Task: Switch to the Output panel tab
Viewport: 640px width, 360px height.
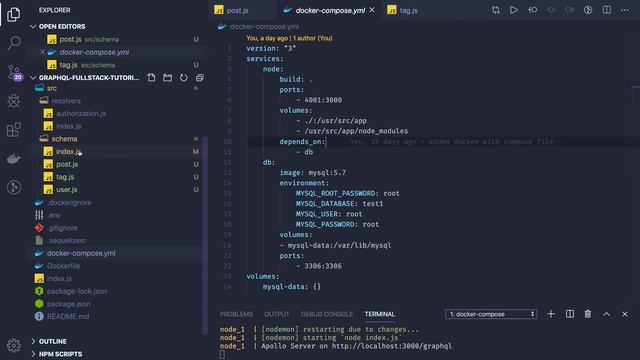Action: (277, 314)
